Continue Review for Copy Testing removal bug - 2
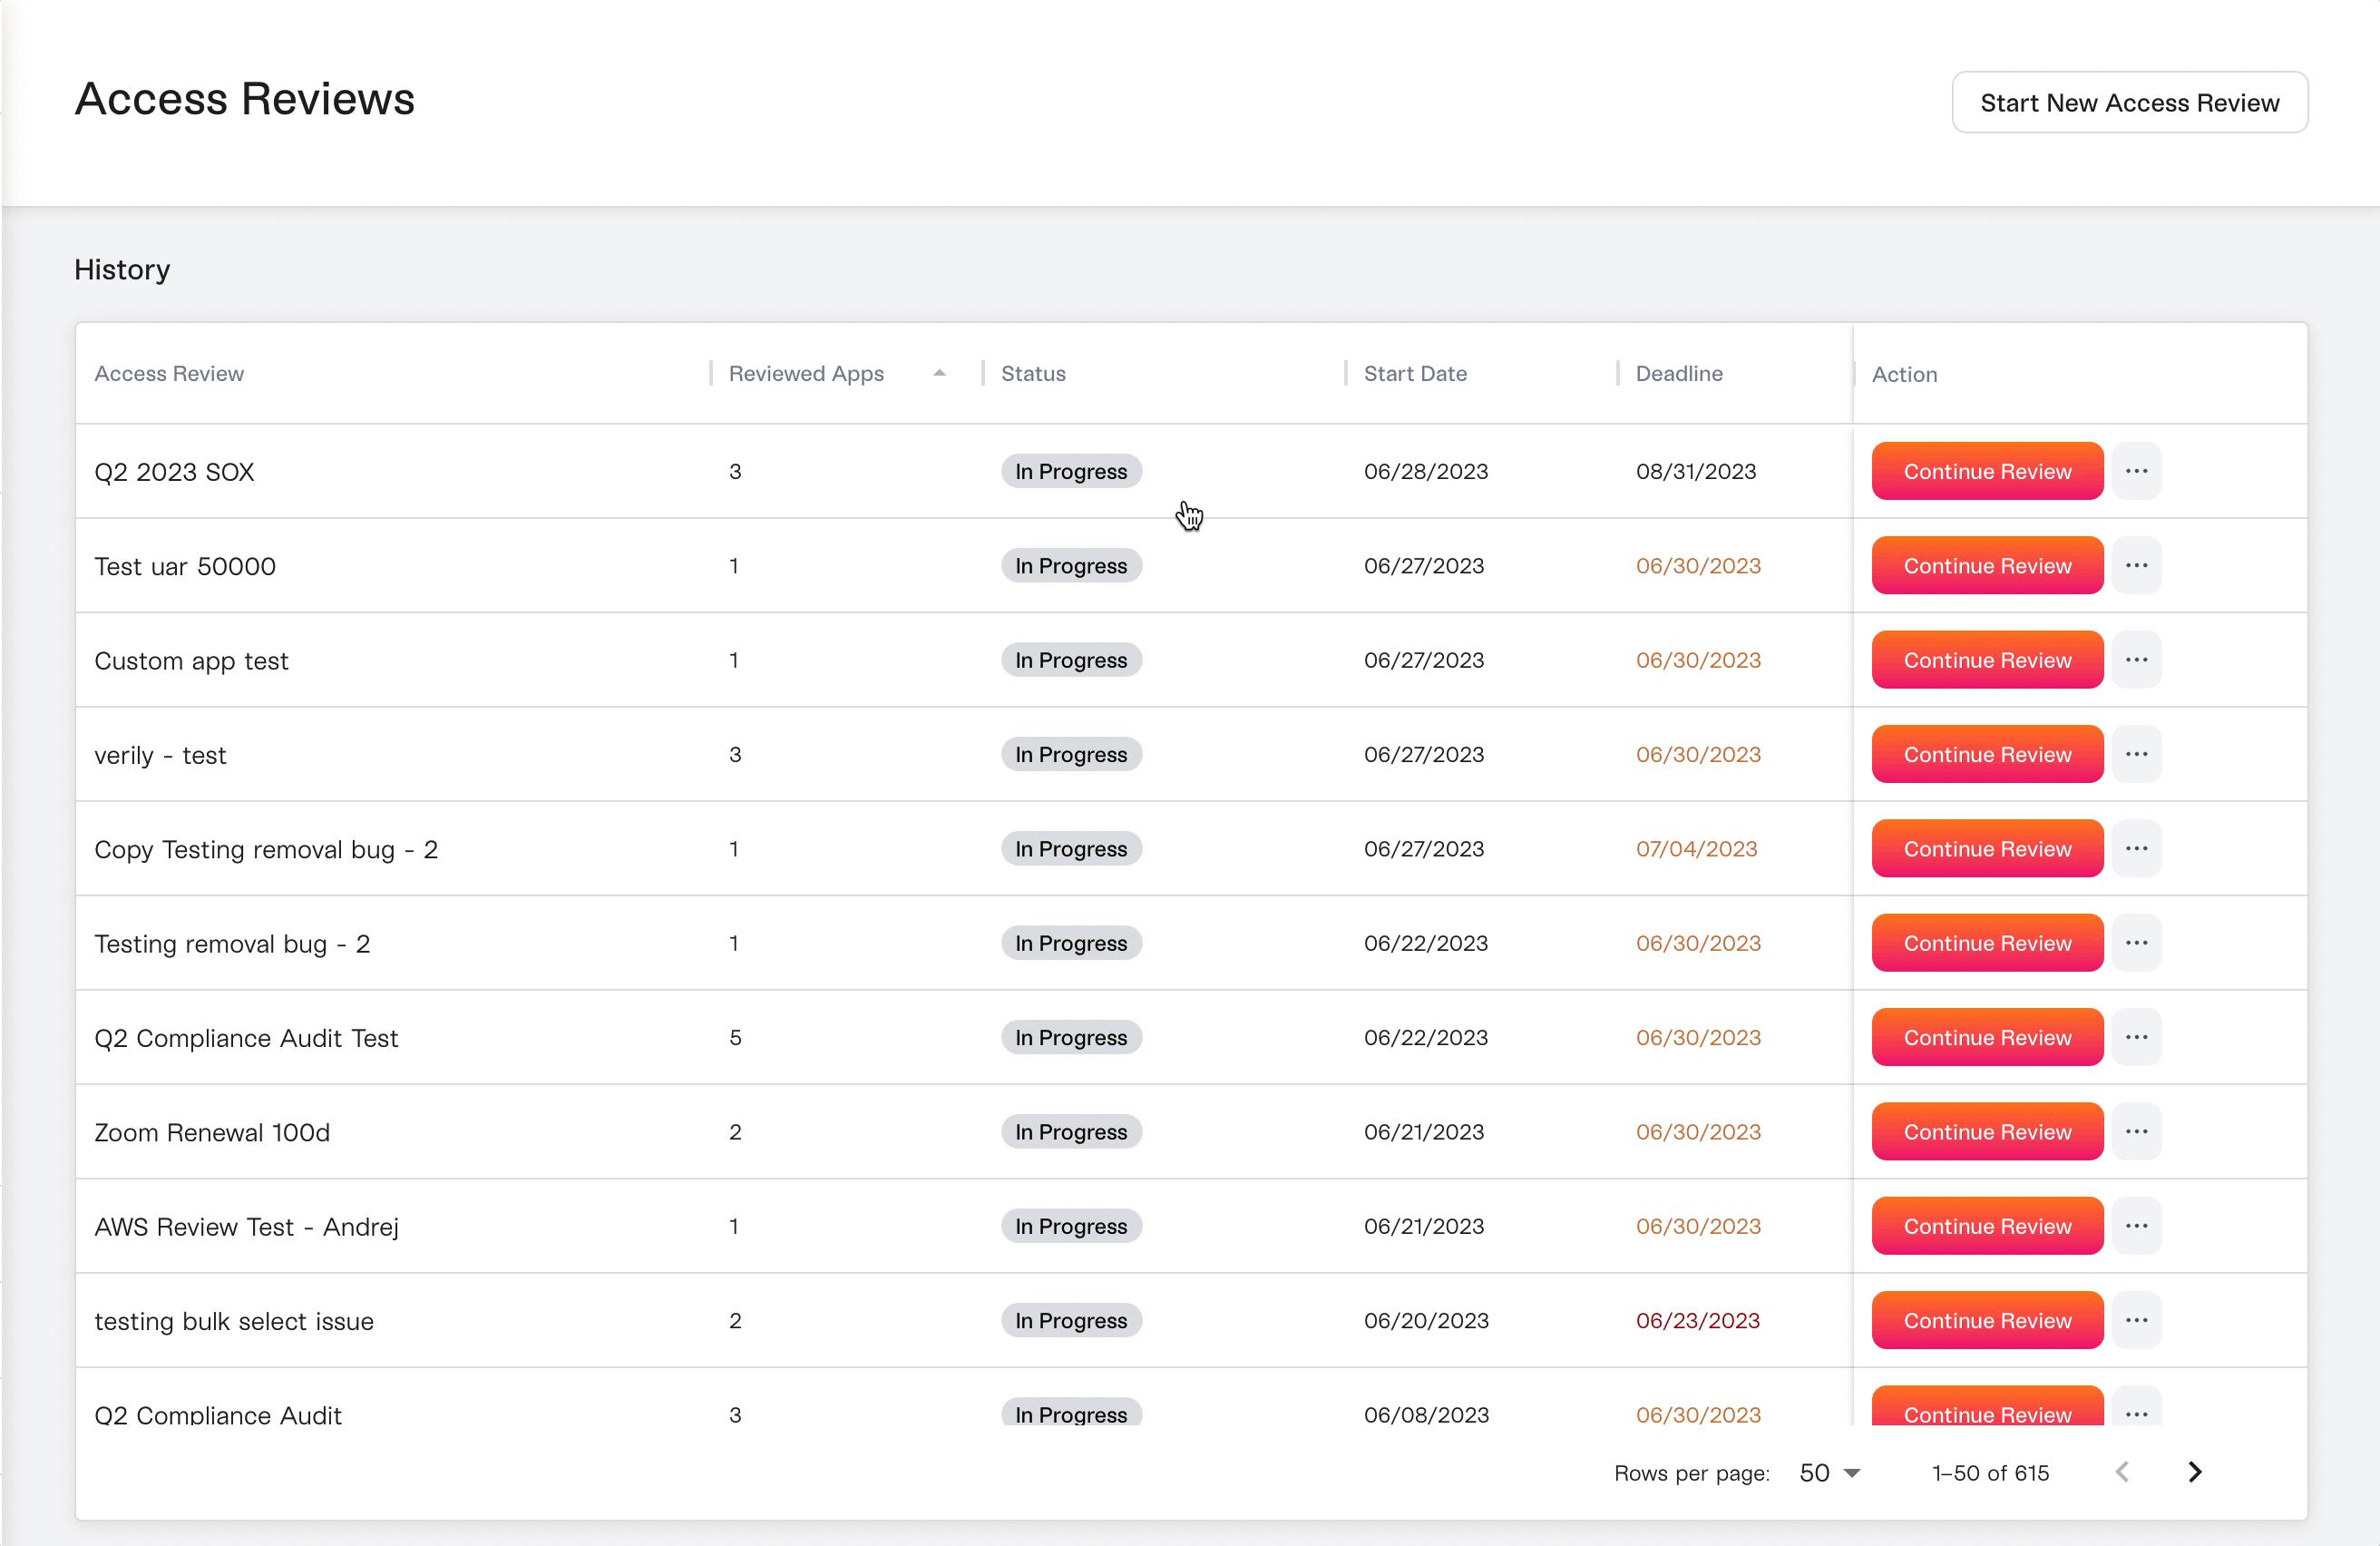The width and height of the screenshot is (2380, 1546). 1987,848
